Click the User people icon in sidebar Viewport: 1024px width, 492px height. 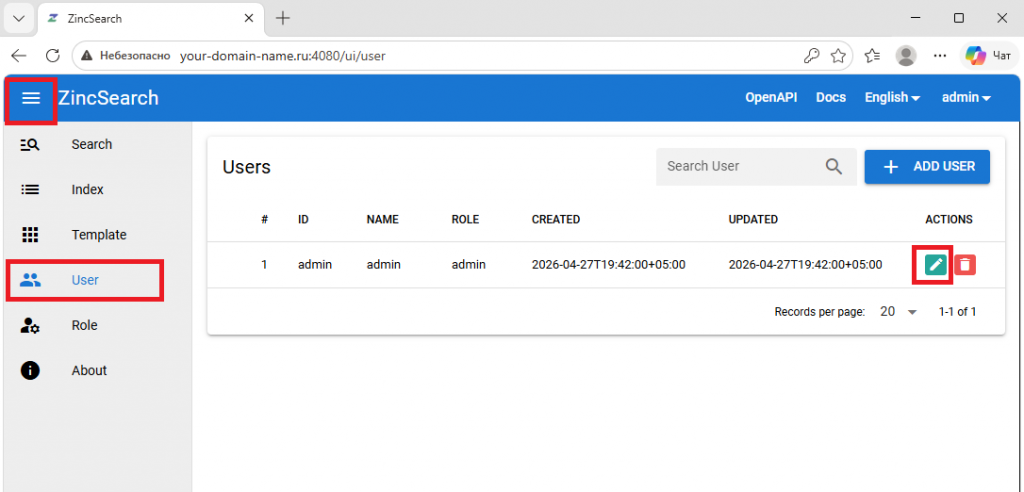point(30,280)
